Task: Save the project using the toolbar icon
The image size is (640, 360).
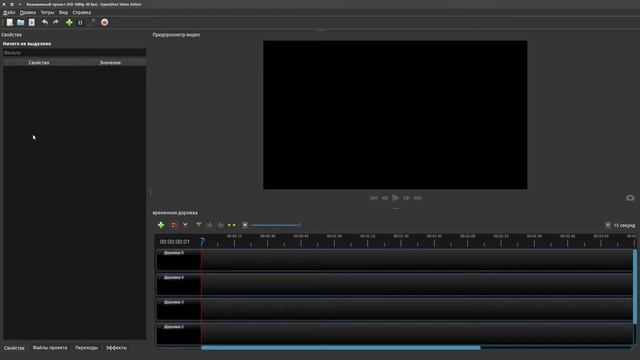Action: coord(31,22)
